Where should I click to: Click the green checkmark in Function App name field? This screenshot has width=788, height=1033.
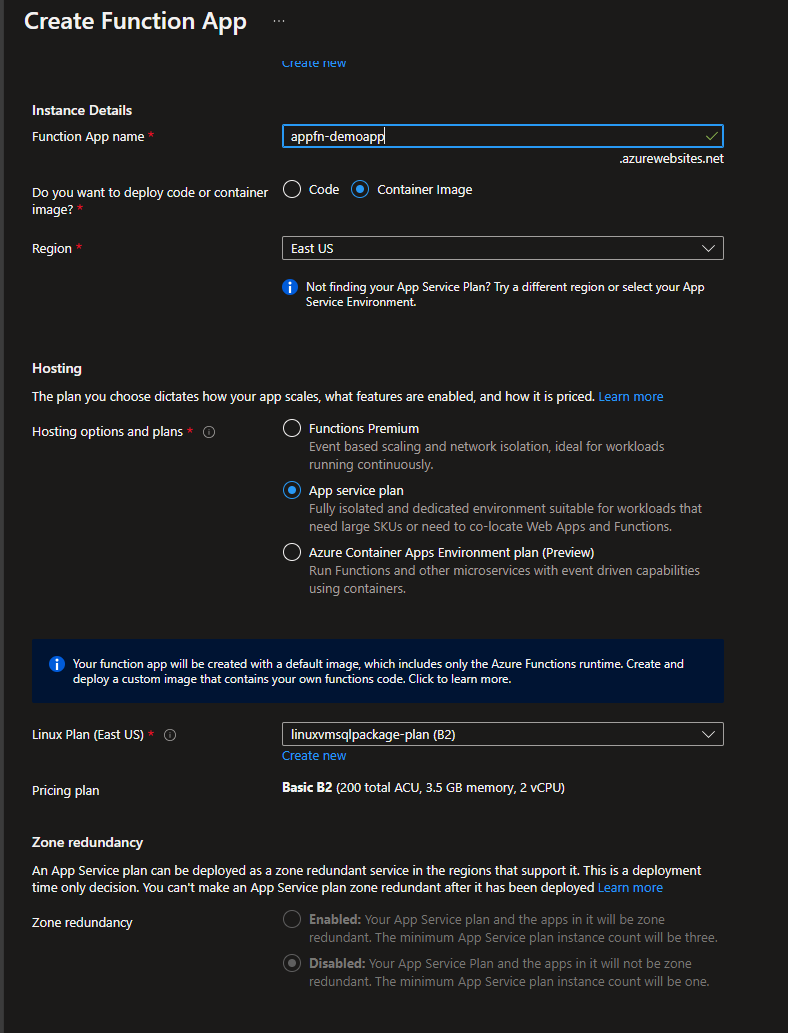click(x=711, y=136)
